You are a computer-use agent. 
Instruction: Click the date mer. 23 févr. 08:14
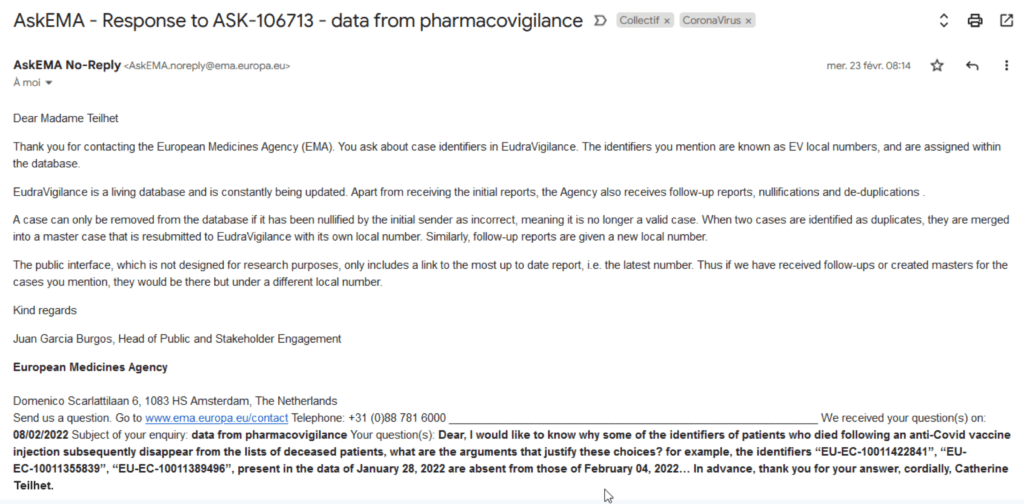click(869, 66)
